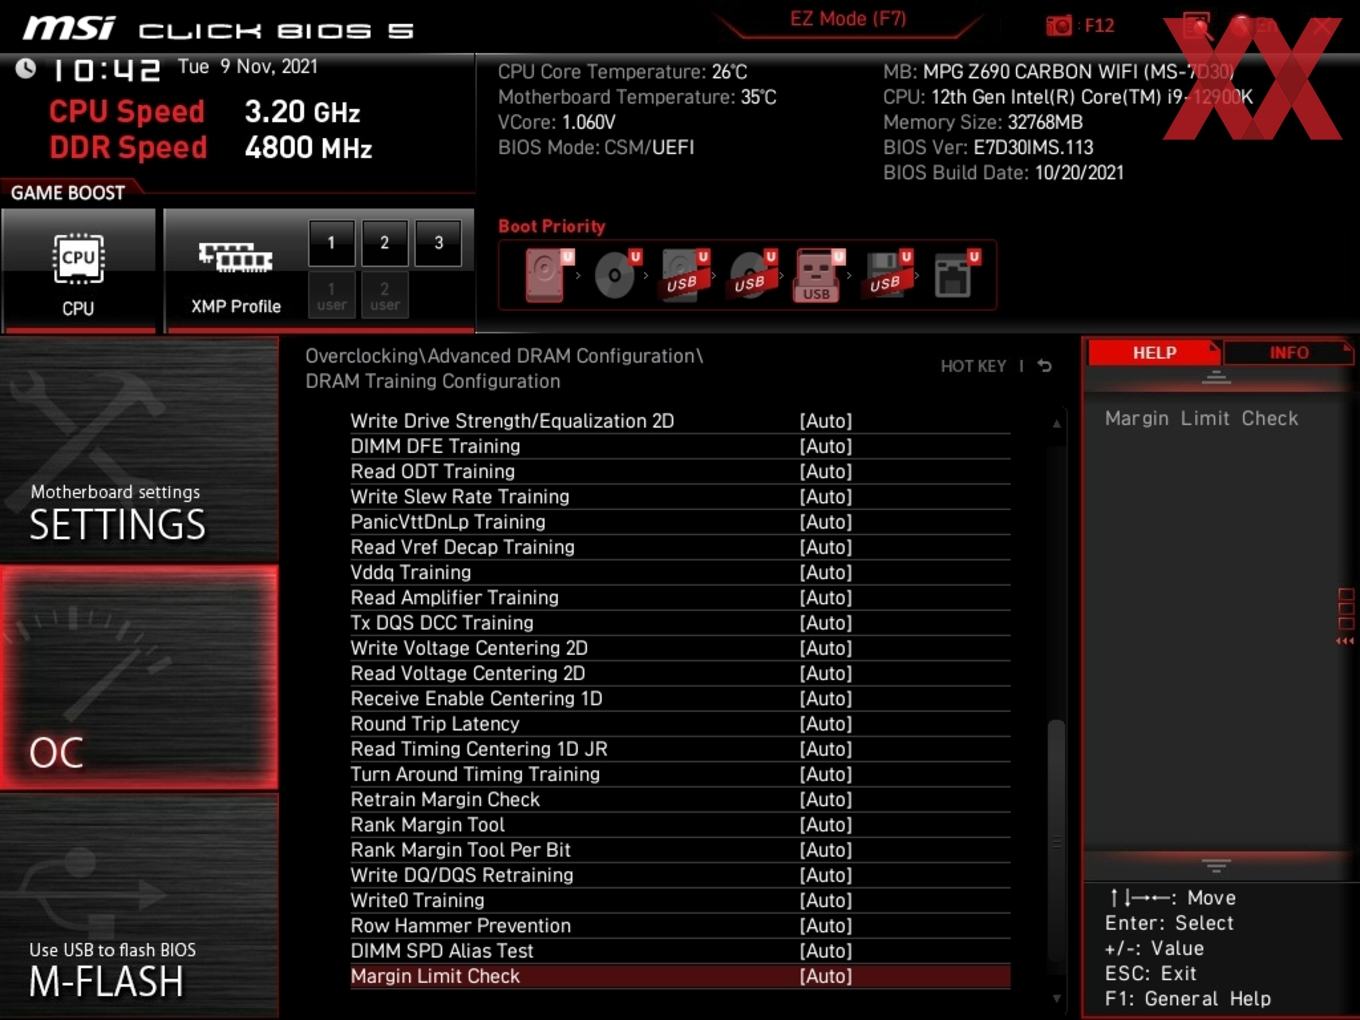
Task: Select DIMM SPD Alias Test row
Action: point(680,951)
